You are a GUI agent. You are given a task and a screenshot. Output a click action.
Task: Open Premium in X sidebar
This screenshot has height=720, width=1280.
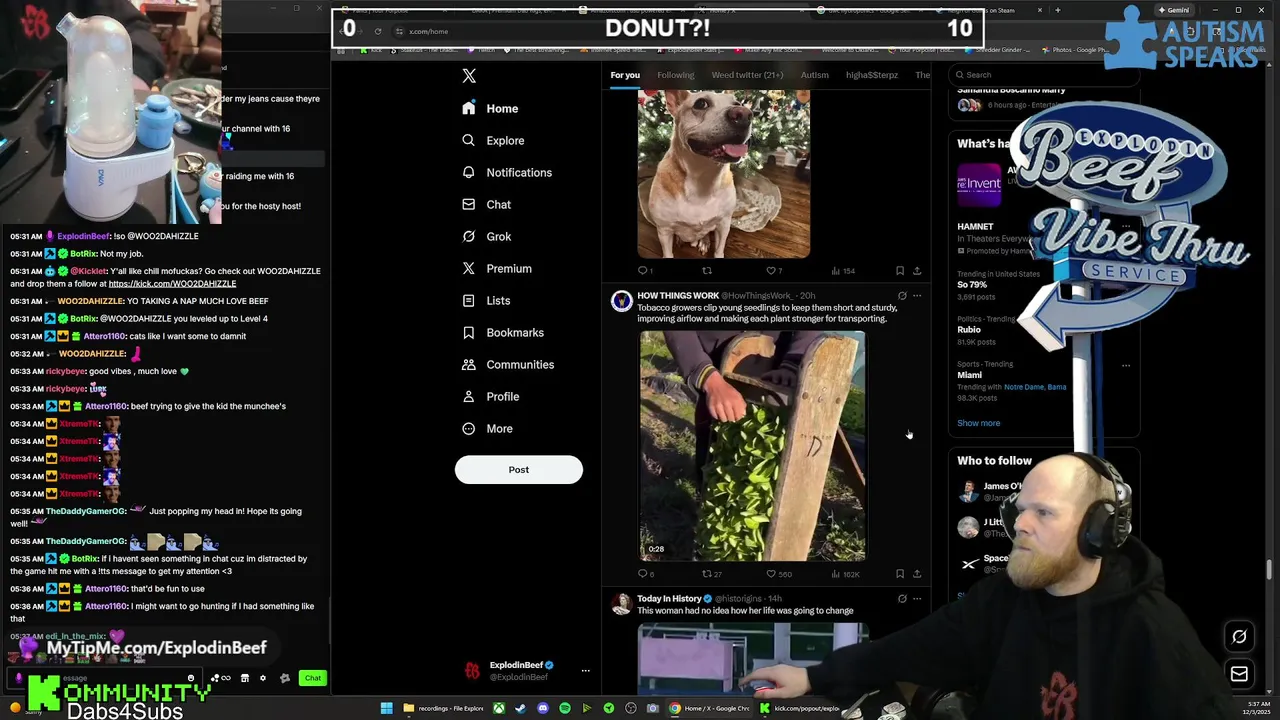pos(497,268)
